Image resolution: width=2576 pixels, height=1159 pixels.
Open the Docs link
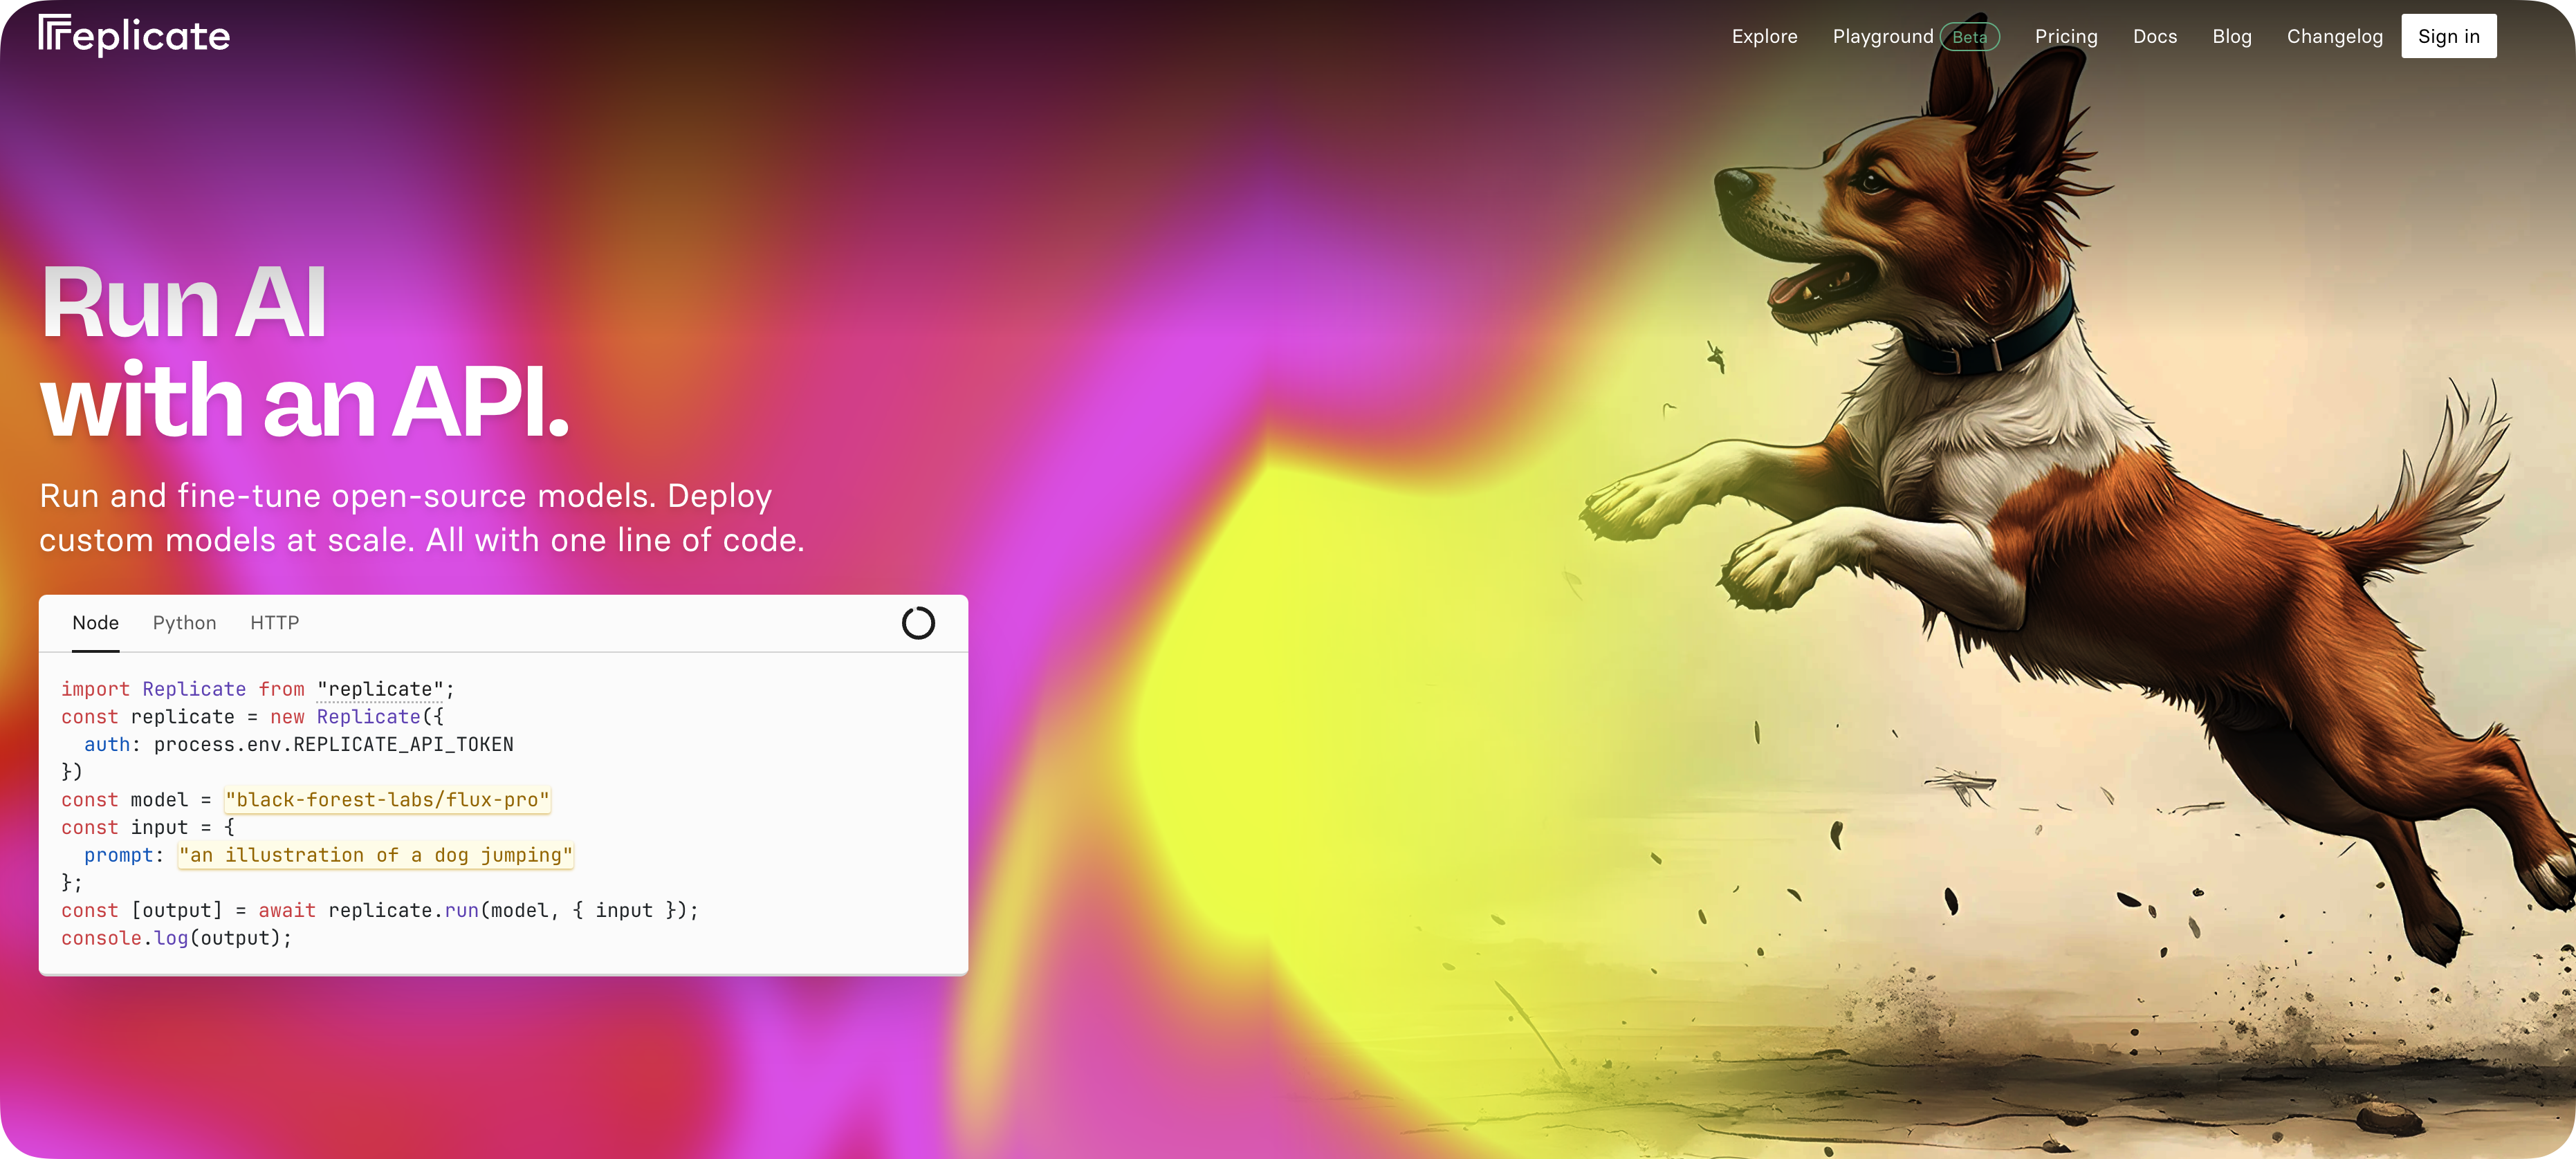(x=2154, y=37)
